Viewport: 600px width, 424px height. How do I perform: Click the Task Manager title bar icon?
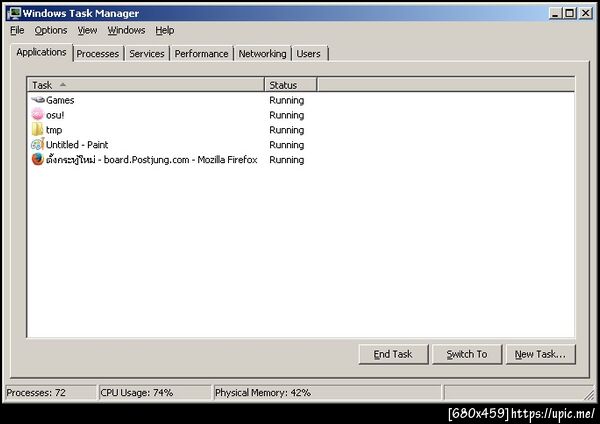14,13
